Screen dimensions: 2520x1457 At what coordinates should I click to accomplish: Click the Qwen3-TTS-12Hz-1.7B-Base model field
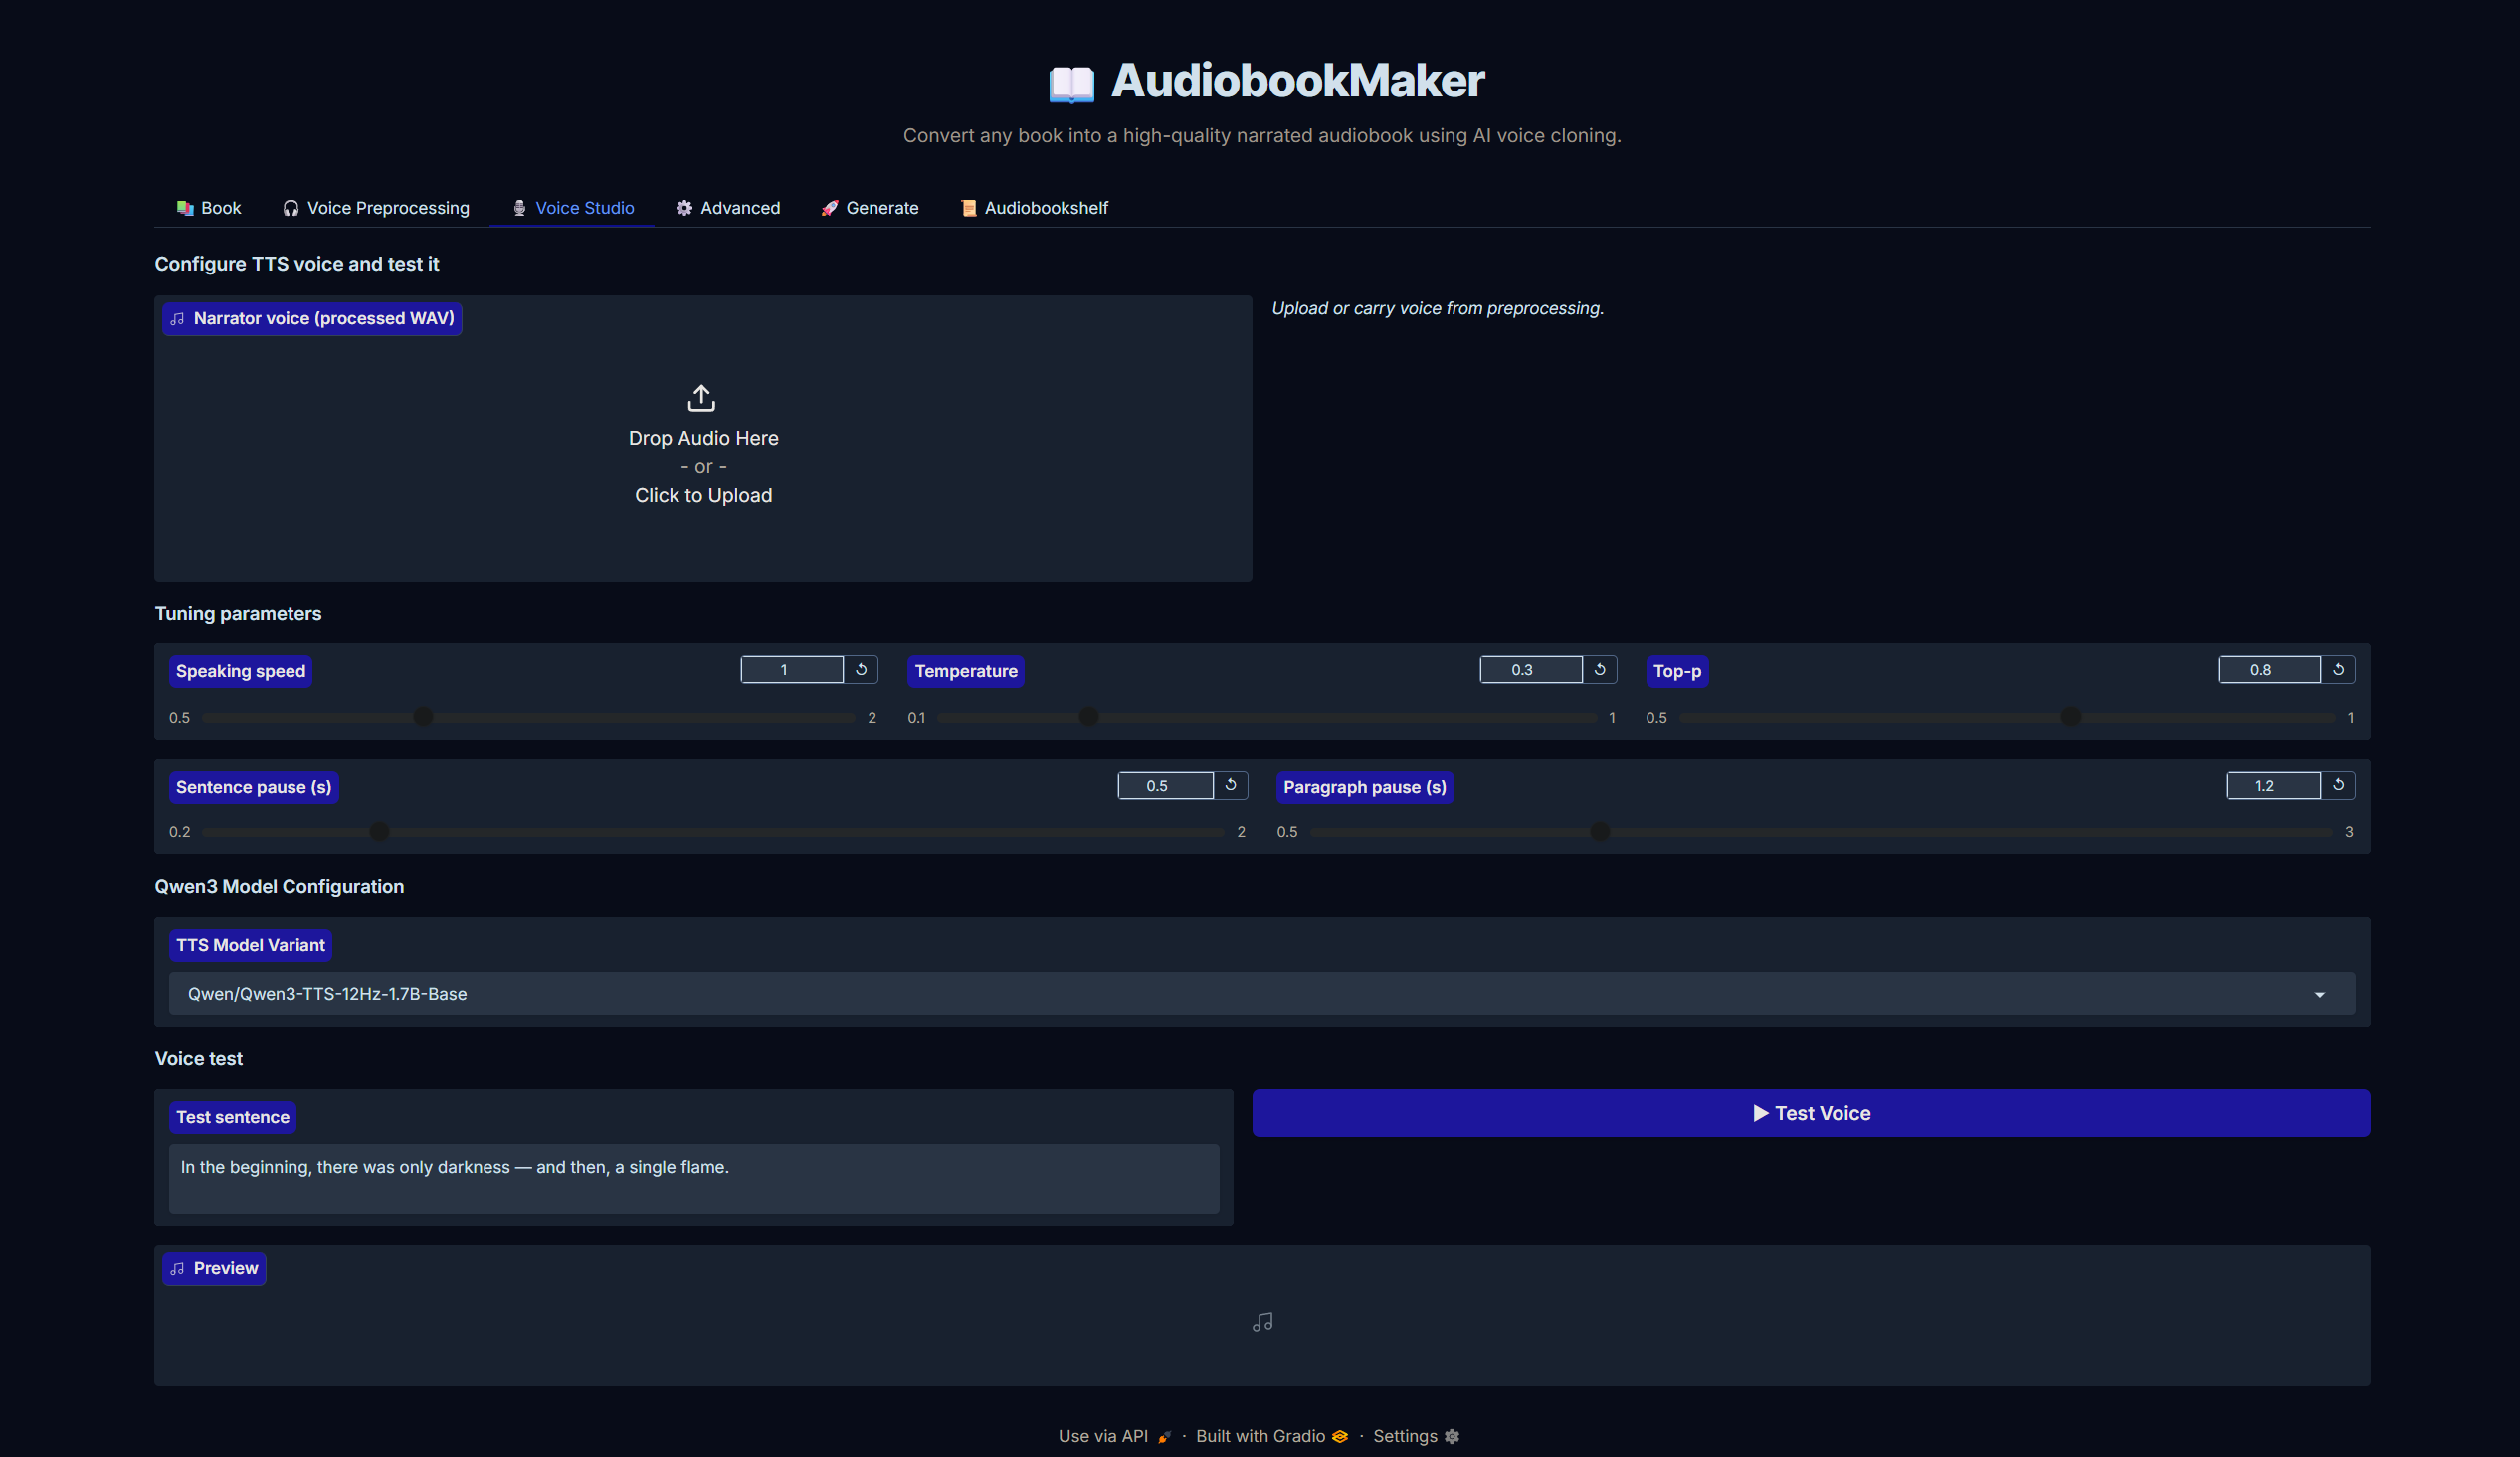[1262, 994]
